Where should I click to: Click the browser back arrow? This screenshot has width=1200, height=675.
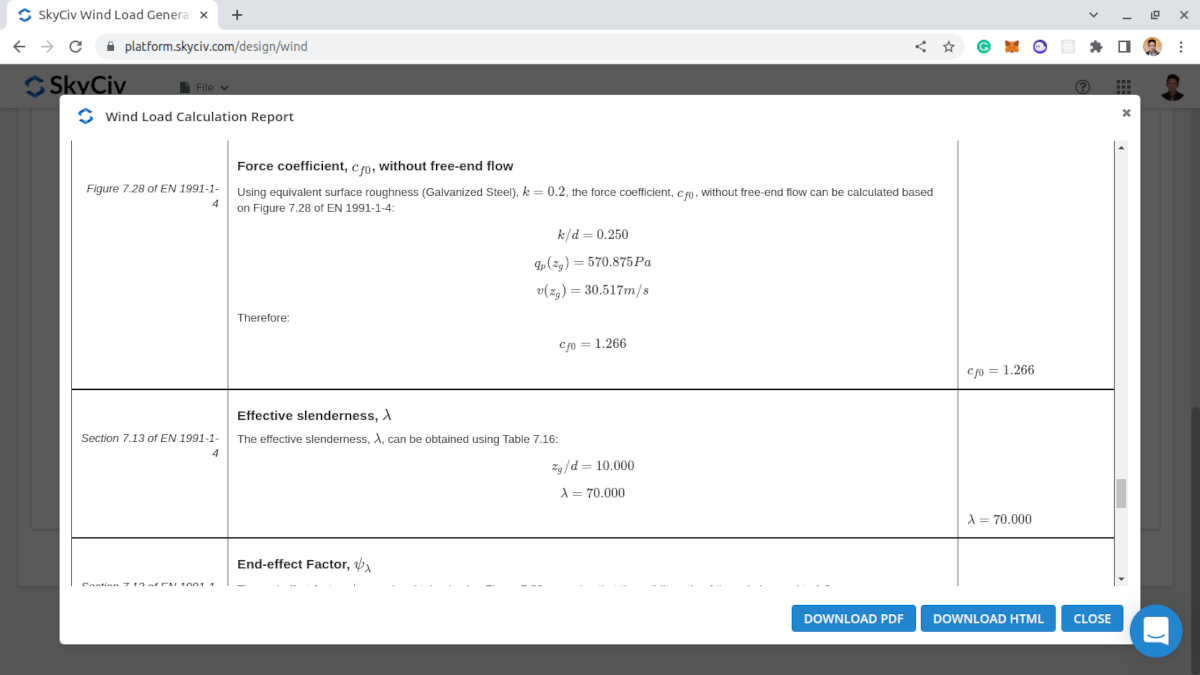pyautogui.click(x=19, y=46)
